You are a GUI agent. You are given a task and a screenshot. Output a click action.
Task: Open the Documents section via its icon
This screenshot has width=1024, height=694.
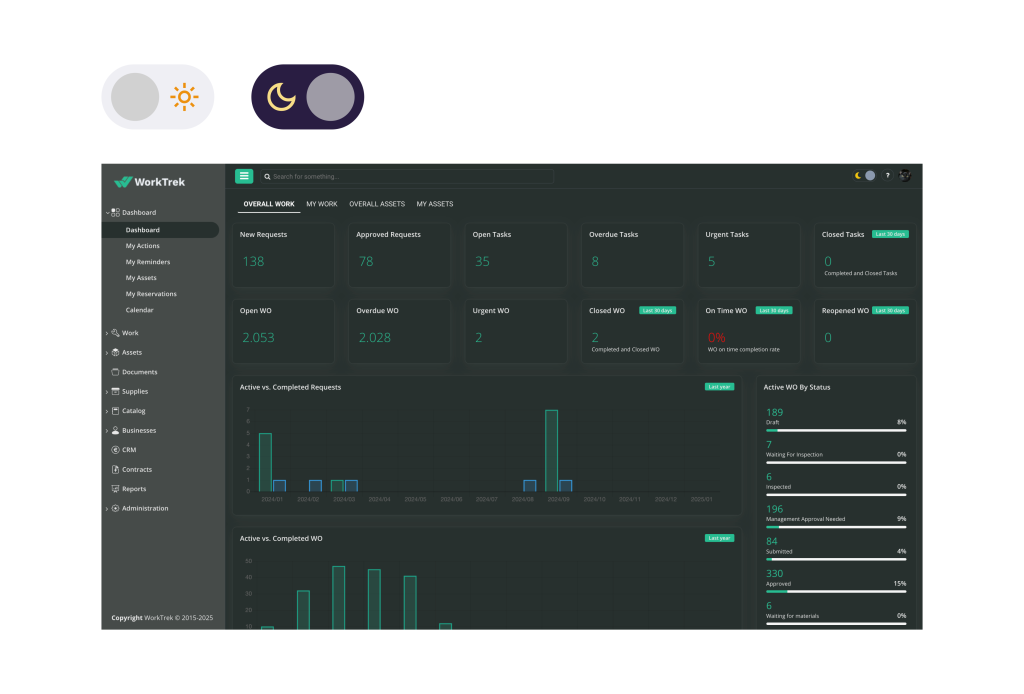[x=115, y=371]
